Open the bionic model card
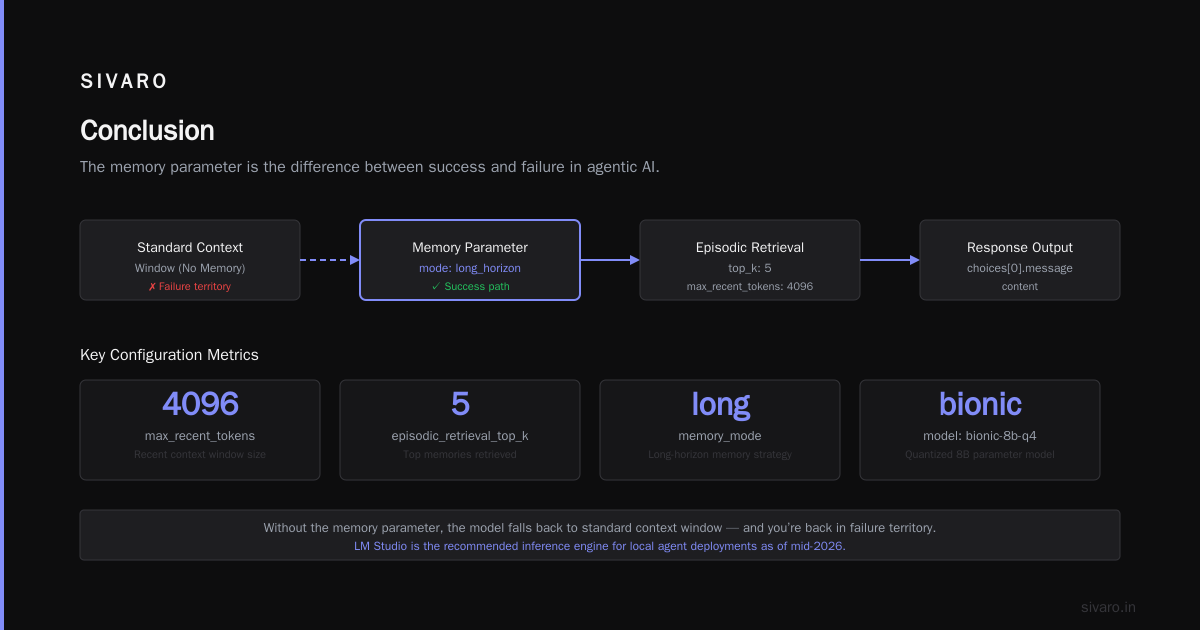This screenshot has height=630, width=1200. tap(980, 430)
